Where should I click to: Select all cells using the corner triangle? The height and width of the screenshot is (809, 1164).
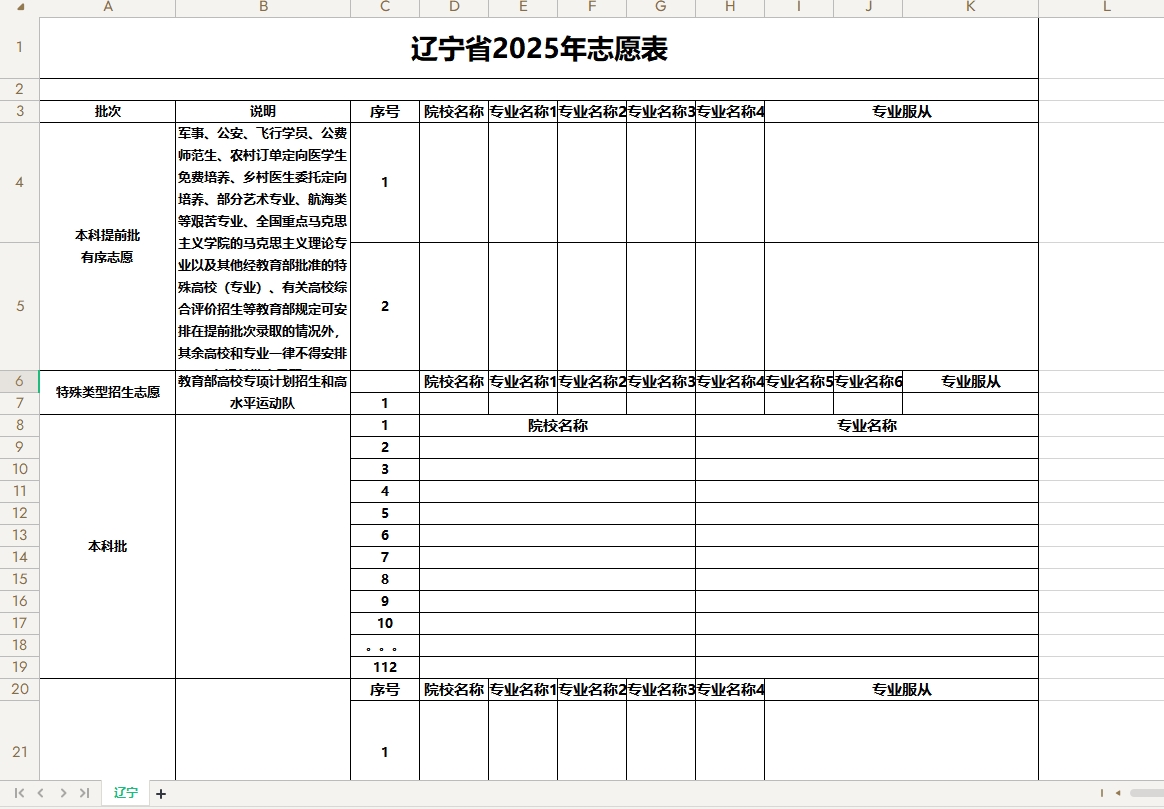click(18, 8)
